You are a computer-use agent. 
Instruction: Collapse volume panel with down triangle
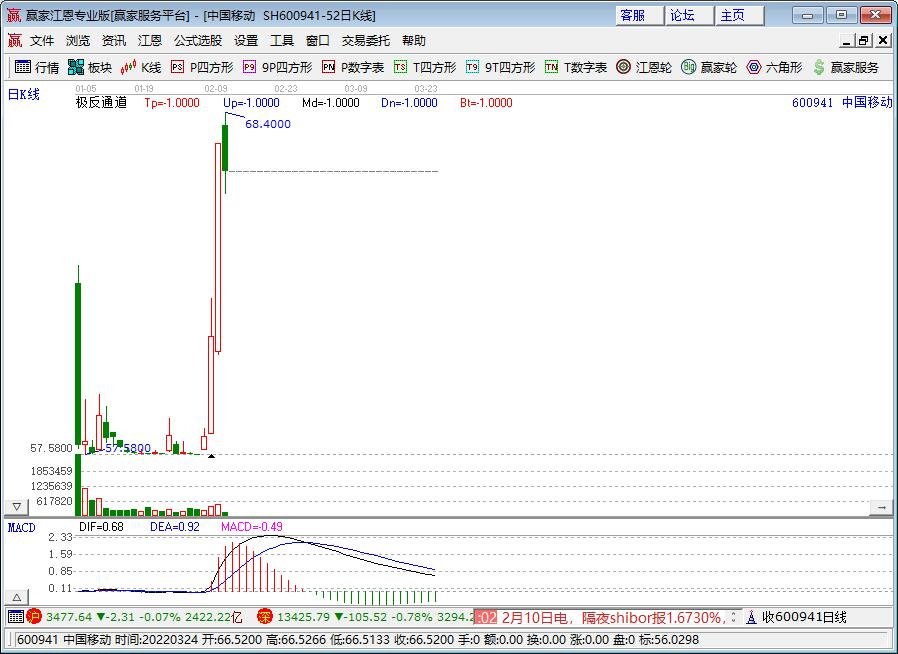(17, 507)
